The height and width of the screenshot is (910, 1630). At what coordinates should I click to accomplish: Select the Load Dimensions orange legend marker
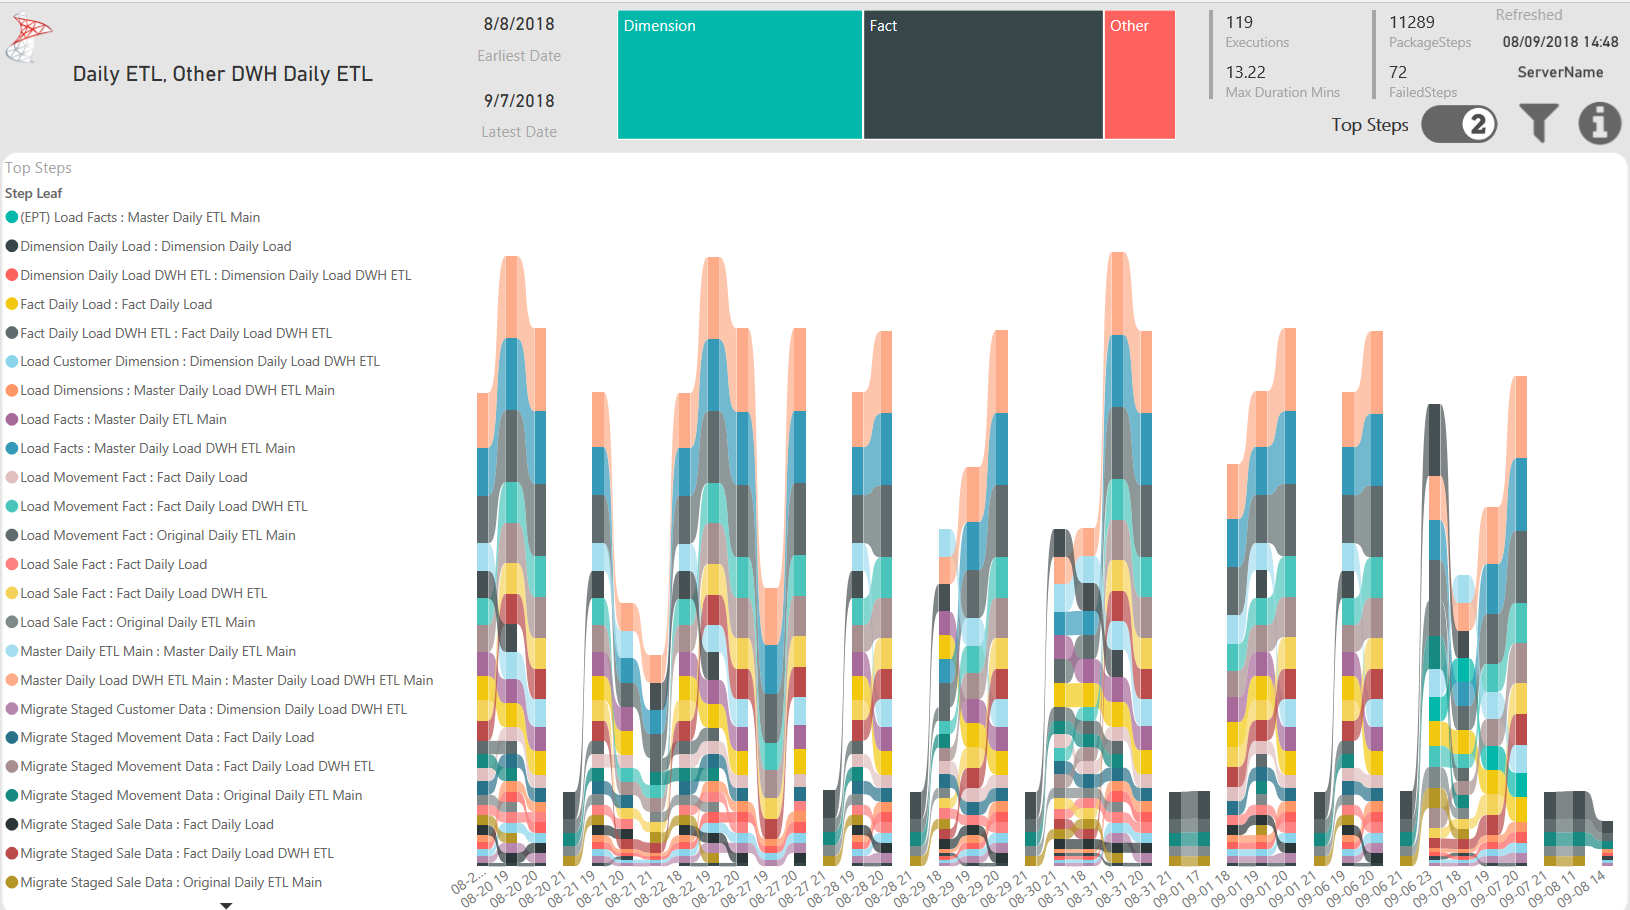[x=12, y=390]
